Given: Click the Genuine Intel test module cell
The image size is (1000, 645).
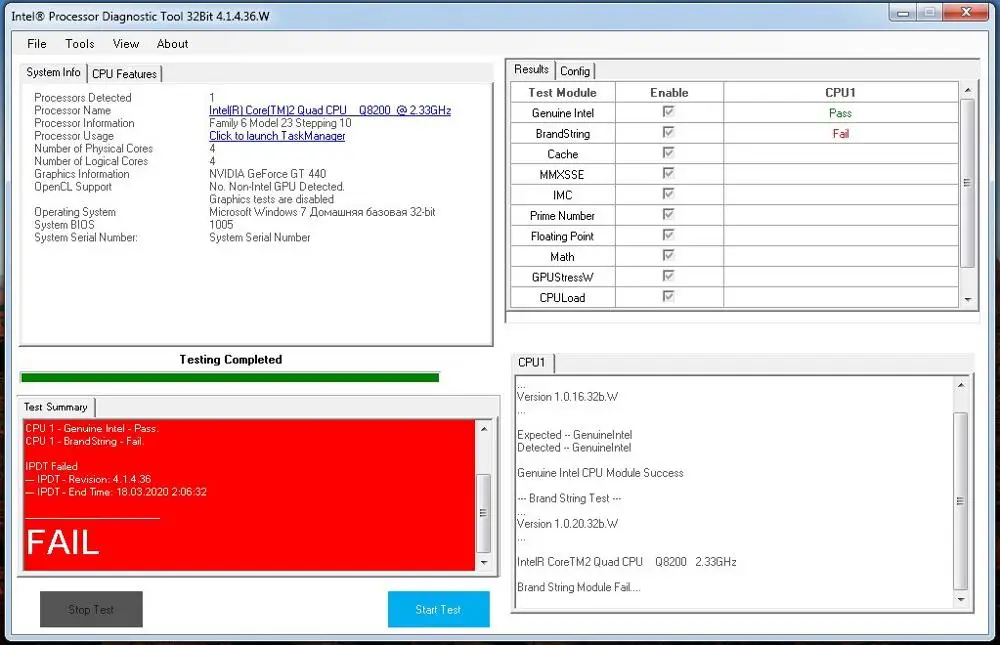Looking at the screenshot, I should click(x=562, y=113).
